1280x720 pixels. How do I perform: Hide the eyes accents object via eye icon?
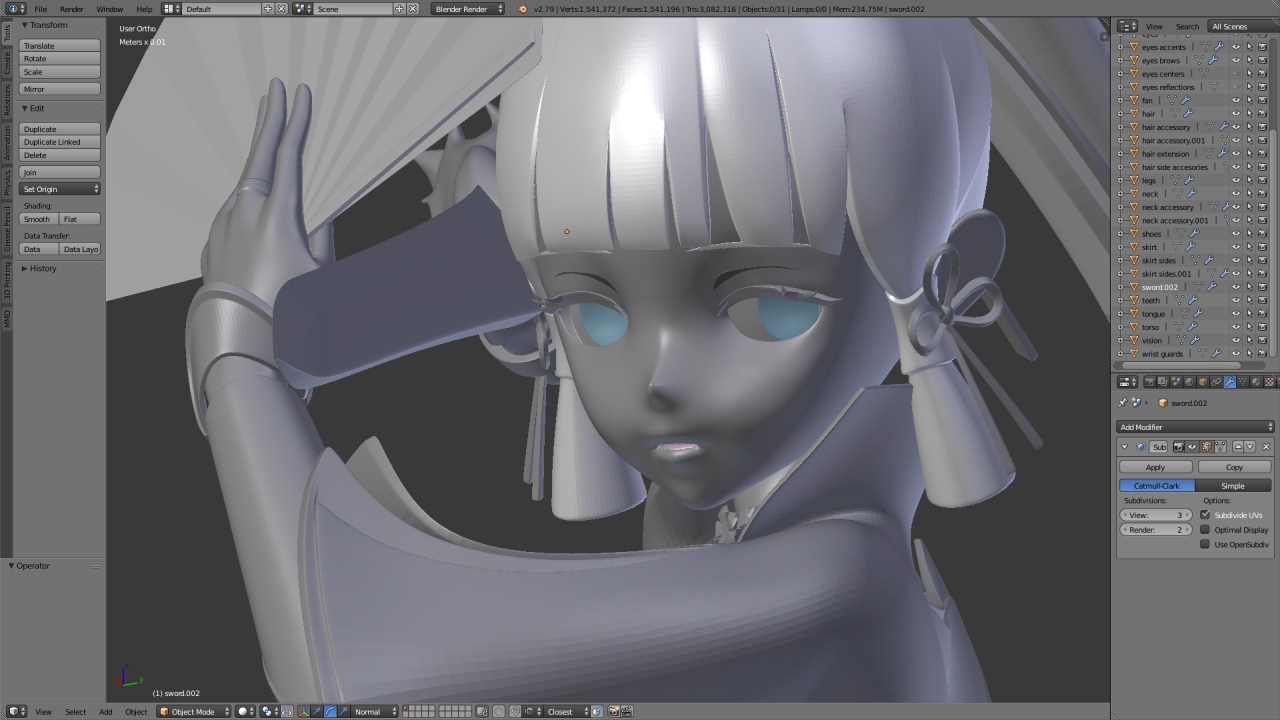[1236, 47]
